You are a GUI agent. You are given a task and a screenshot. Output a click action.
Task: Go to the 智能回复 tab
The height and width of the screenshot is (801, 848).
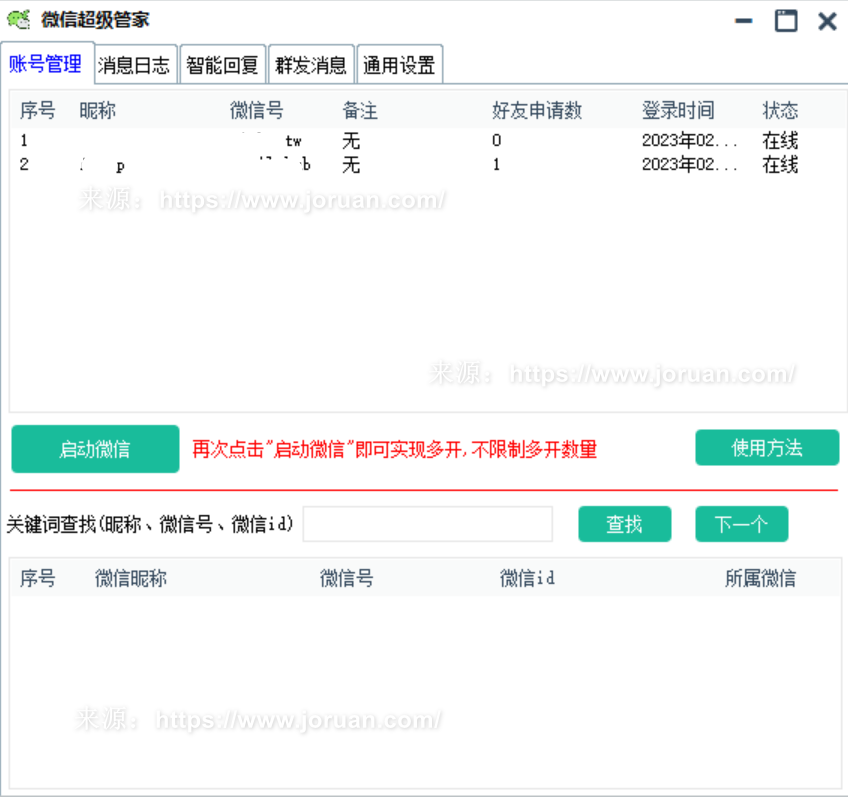[x=222, y=66]
